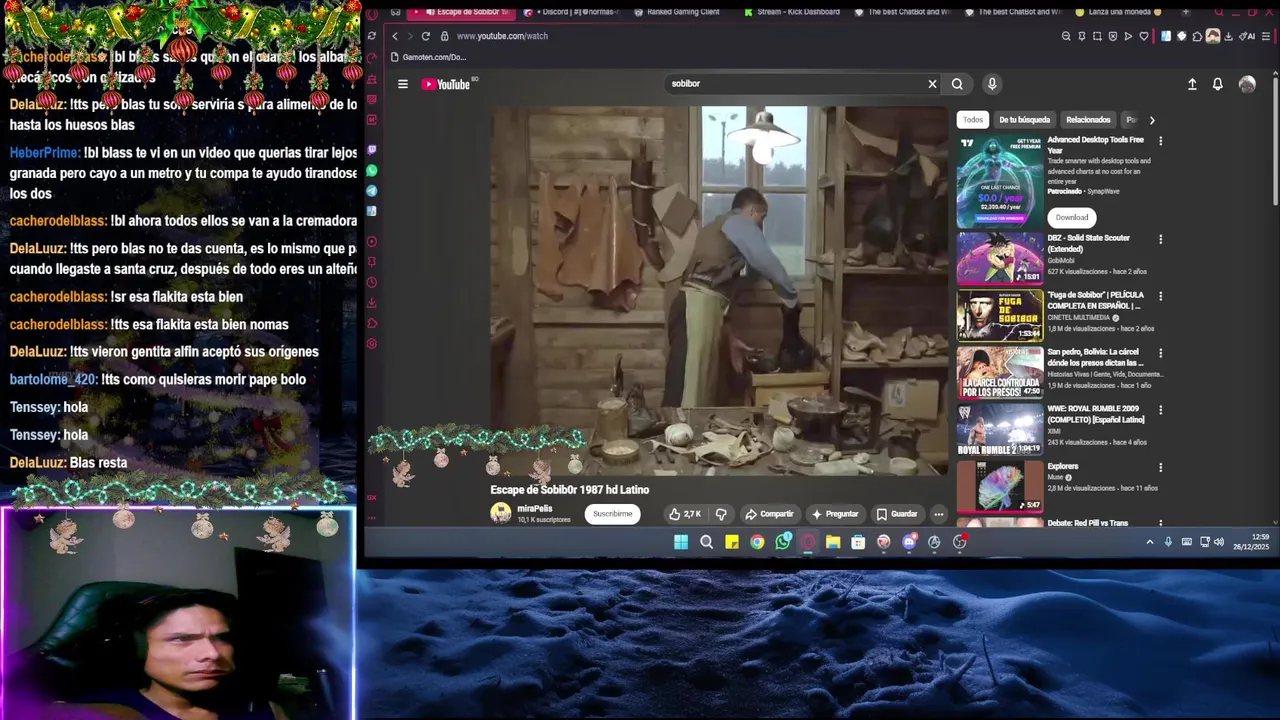Click the YouTube logo

point(446,84)
